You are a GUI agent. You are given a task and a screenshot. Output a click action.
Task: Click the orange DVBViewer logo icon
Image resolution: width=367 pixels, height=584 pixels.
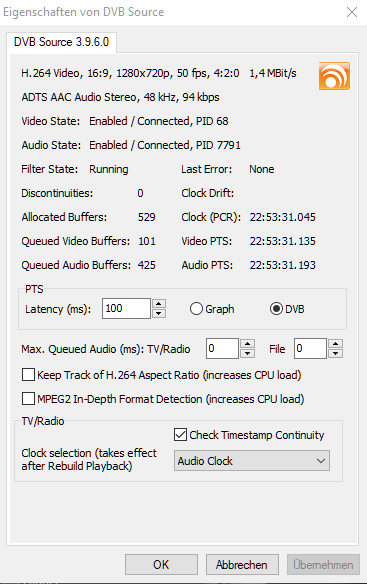point(334,76)
